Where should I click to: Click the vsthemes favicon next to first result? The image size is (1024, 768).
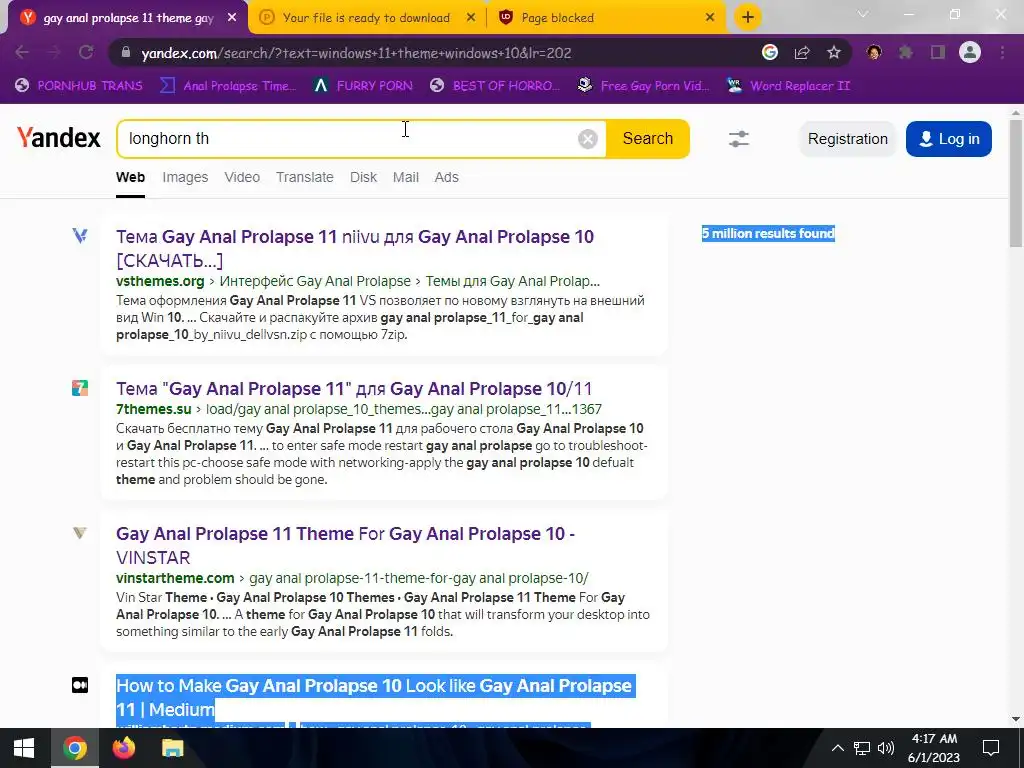(x=80, y=236)
